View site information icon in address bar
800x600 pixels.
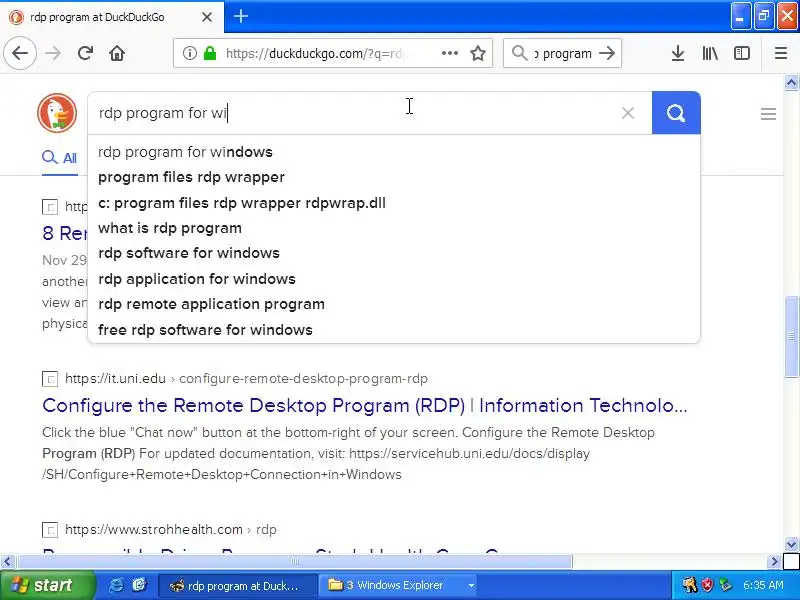pos(189,53)
